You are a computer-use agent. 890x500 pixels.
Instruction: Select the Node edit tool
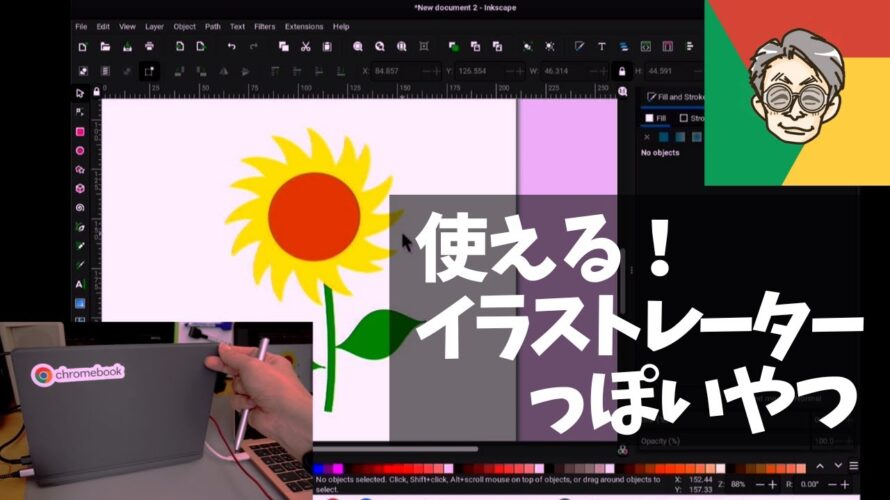click(x=79, y=112)
